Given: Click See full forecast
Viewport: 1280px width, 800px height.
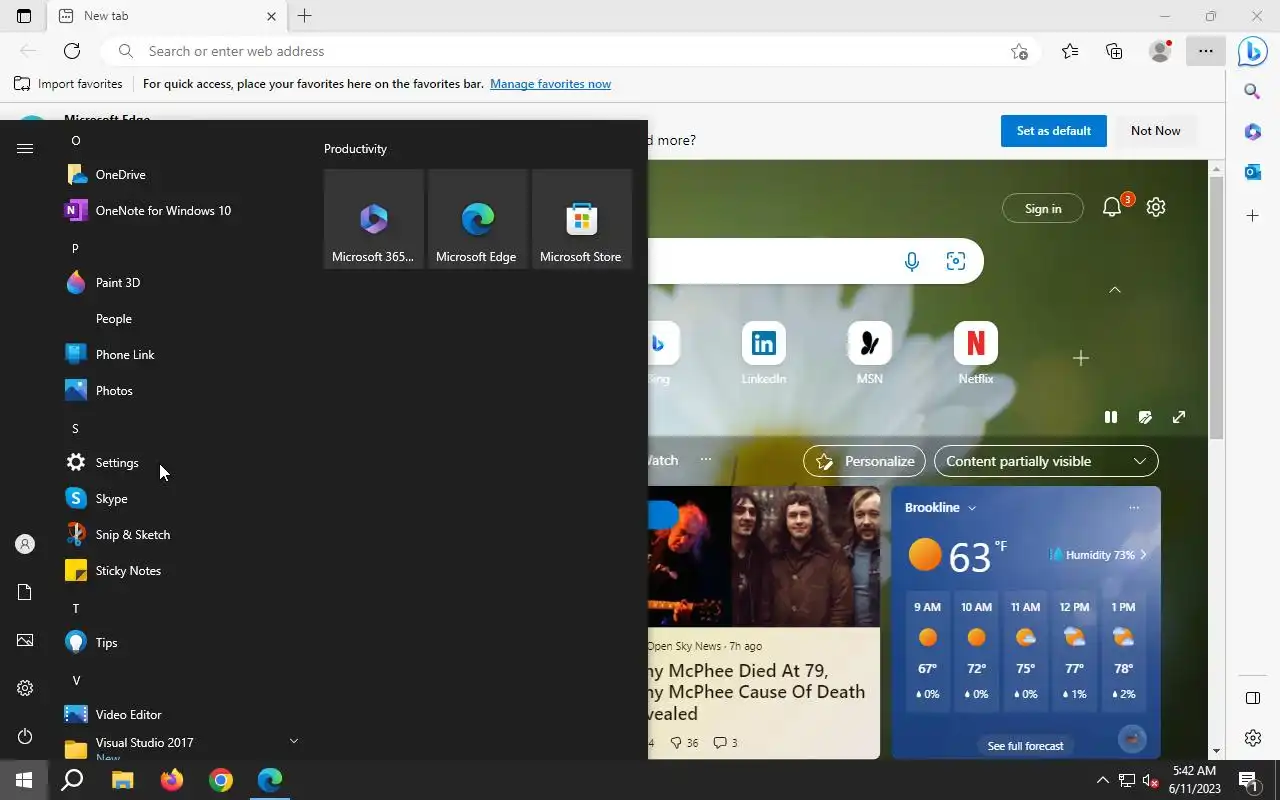Looking at the screenshot, I should point(1025,745).
